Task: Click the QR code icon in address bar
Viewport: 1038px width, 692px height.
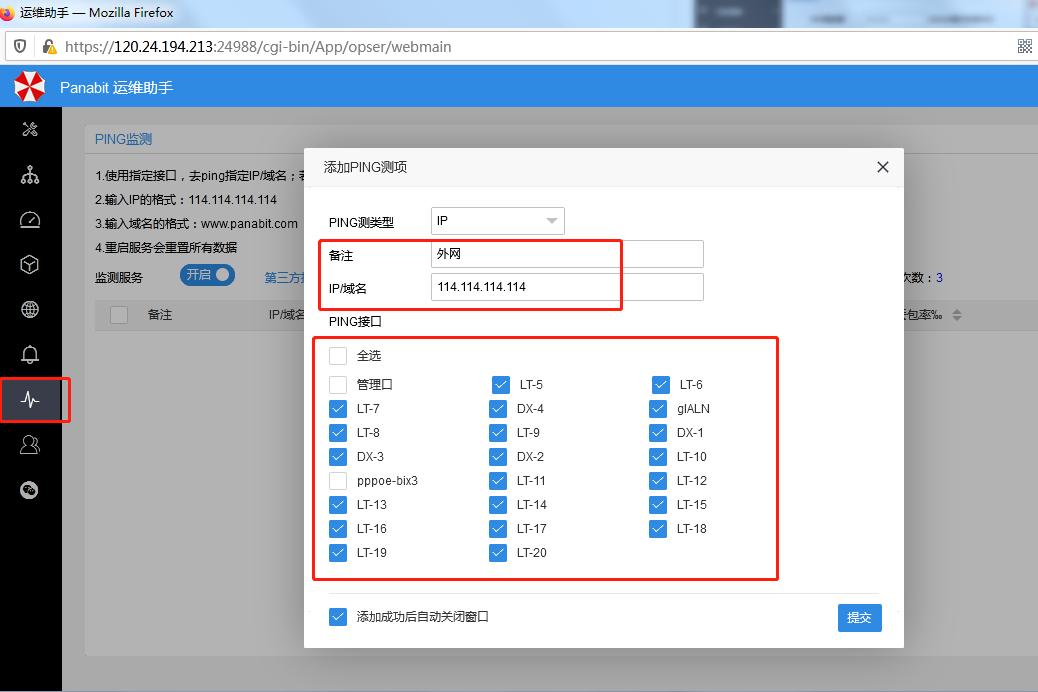Action: pos(1025,46)
